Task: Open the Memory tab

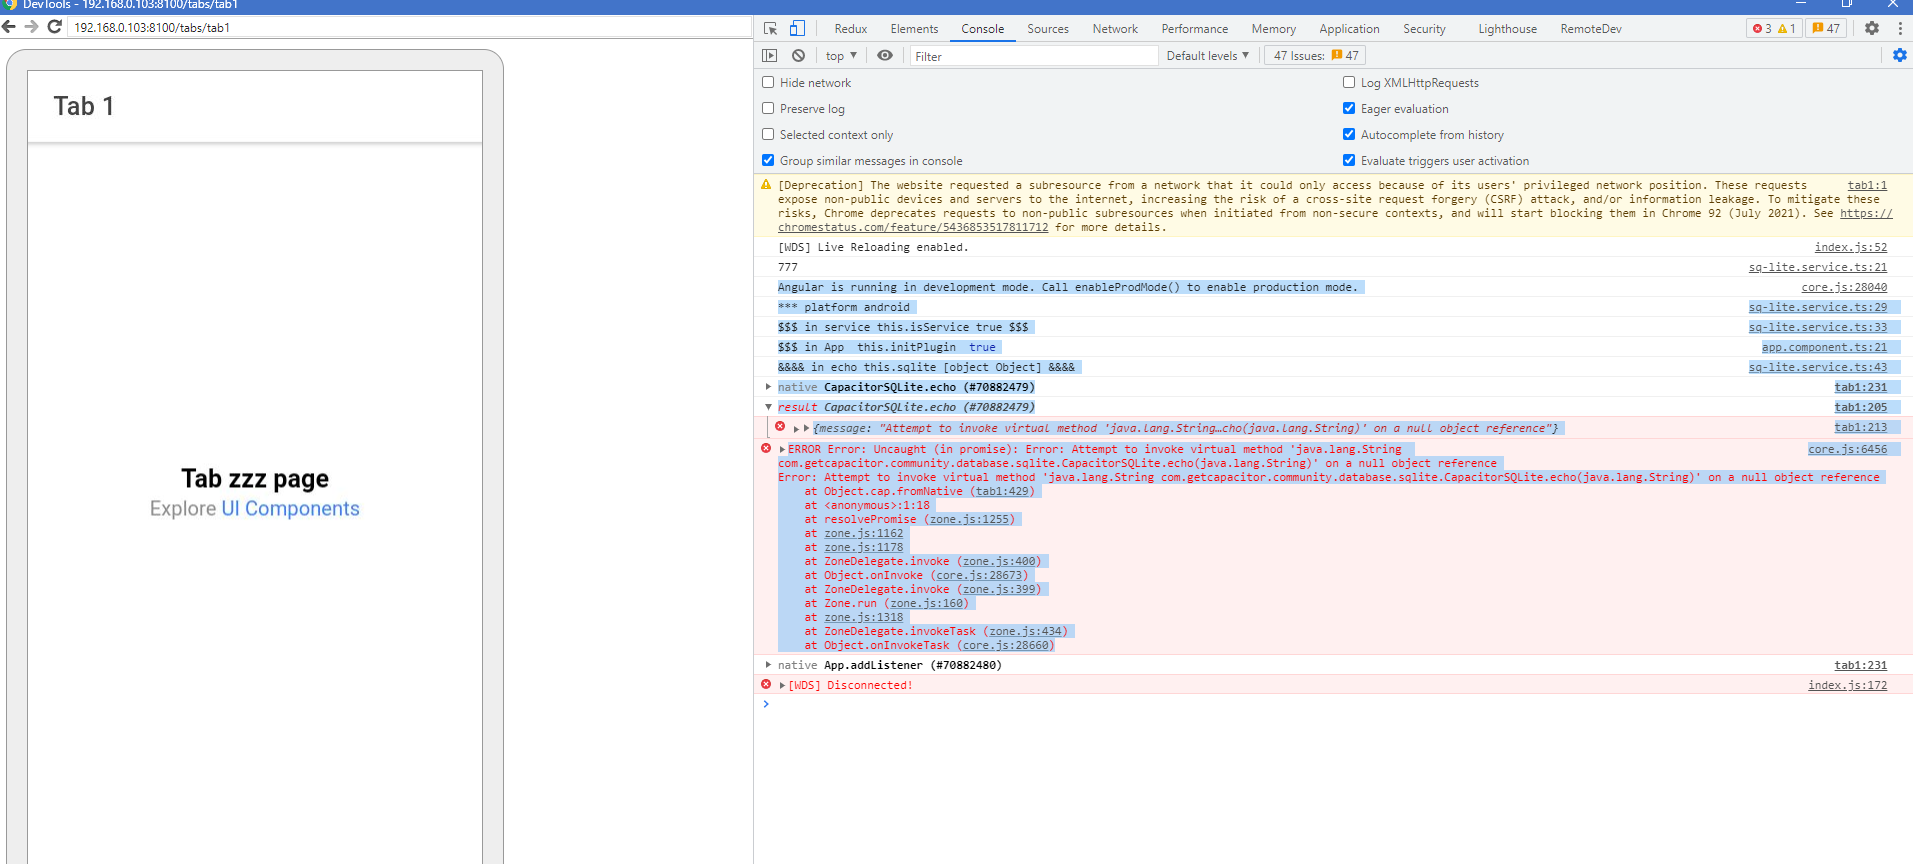Action: pos(1273,29)
